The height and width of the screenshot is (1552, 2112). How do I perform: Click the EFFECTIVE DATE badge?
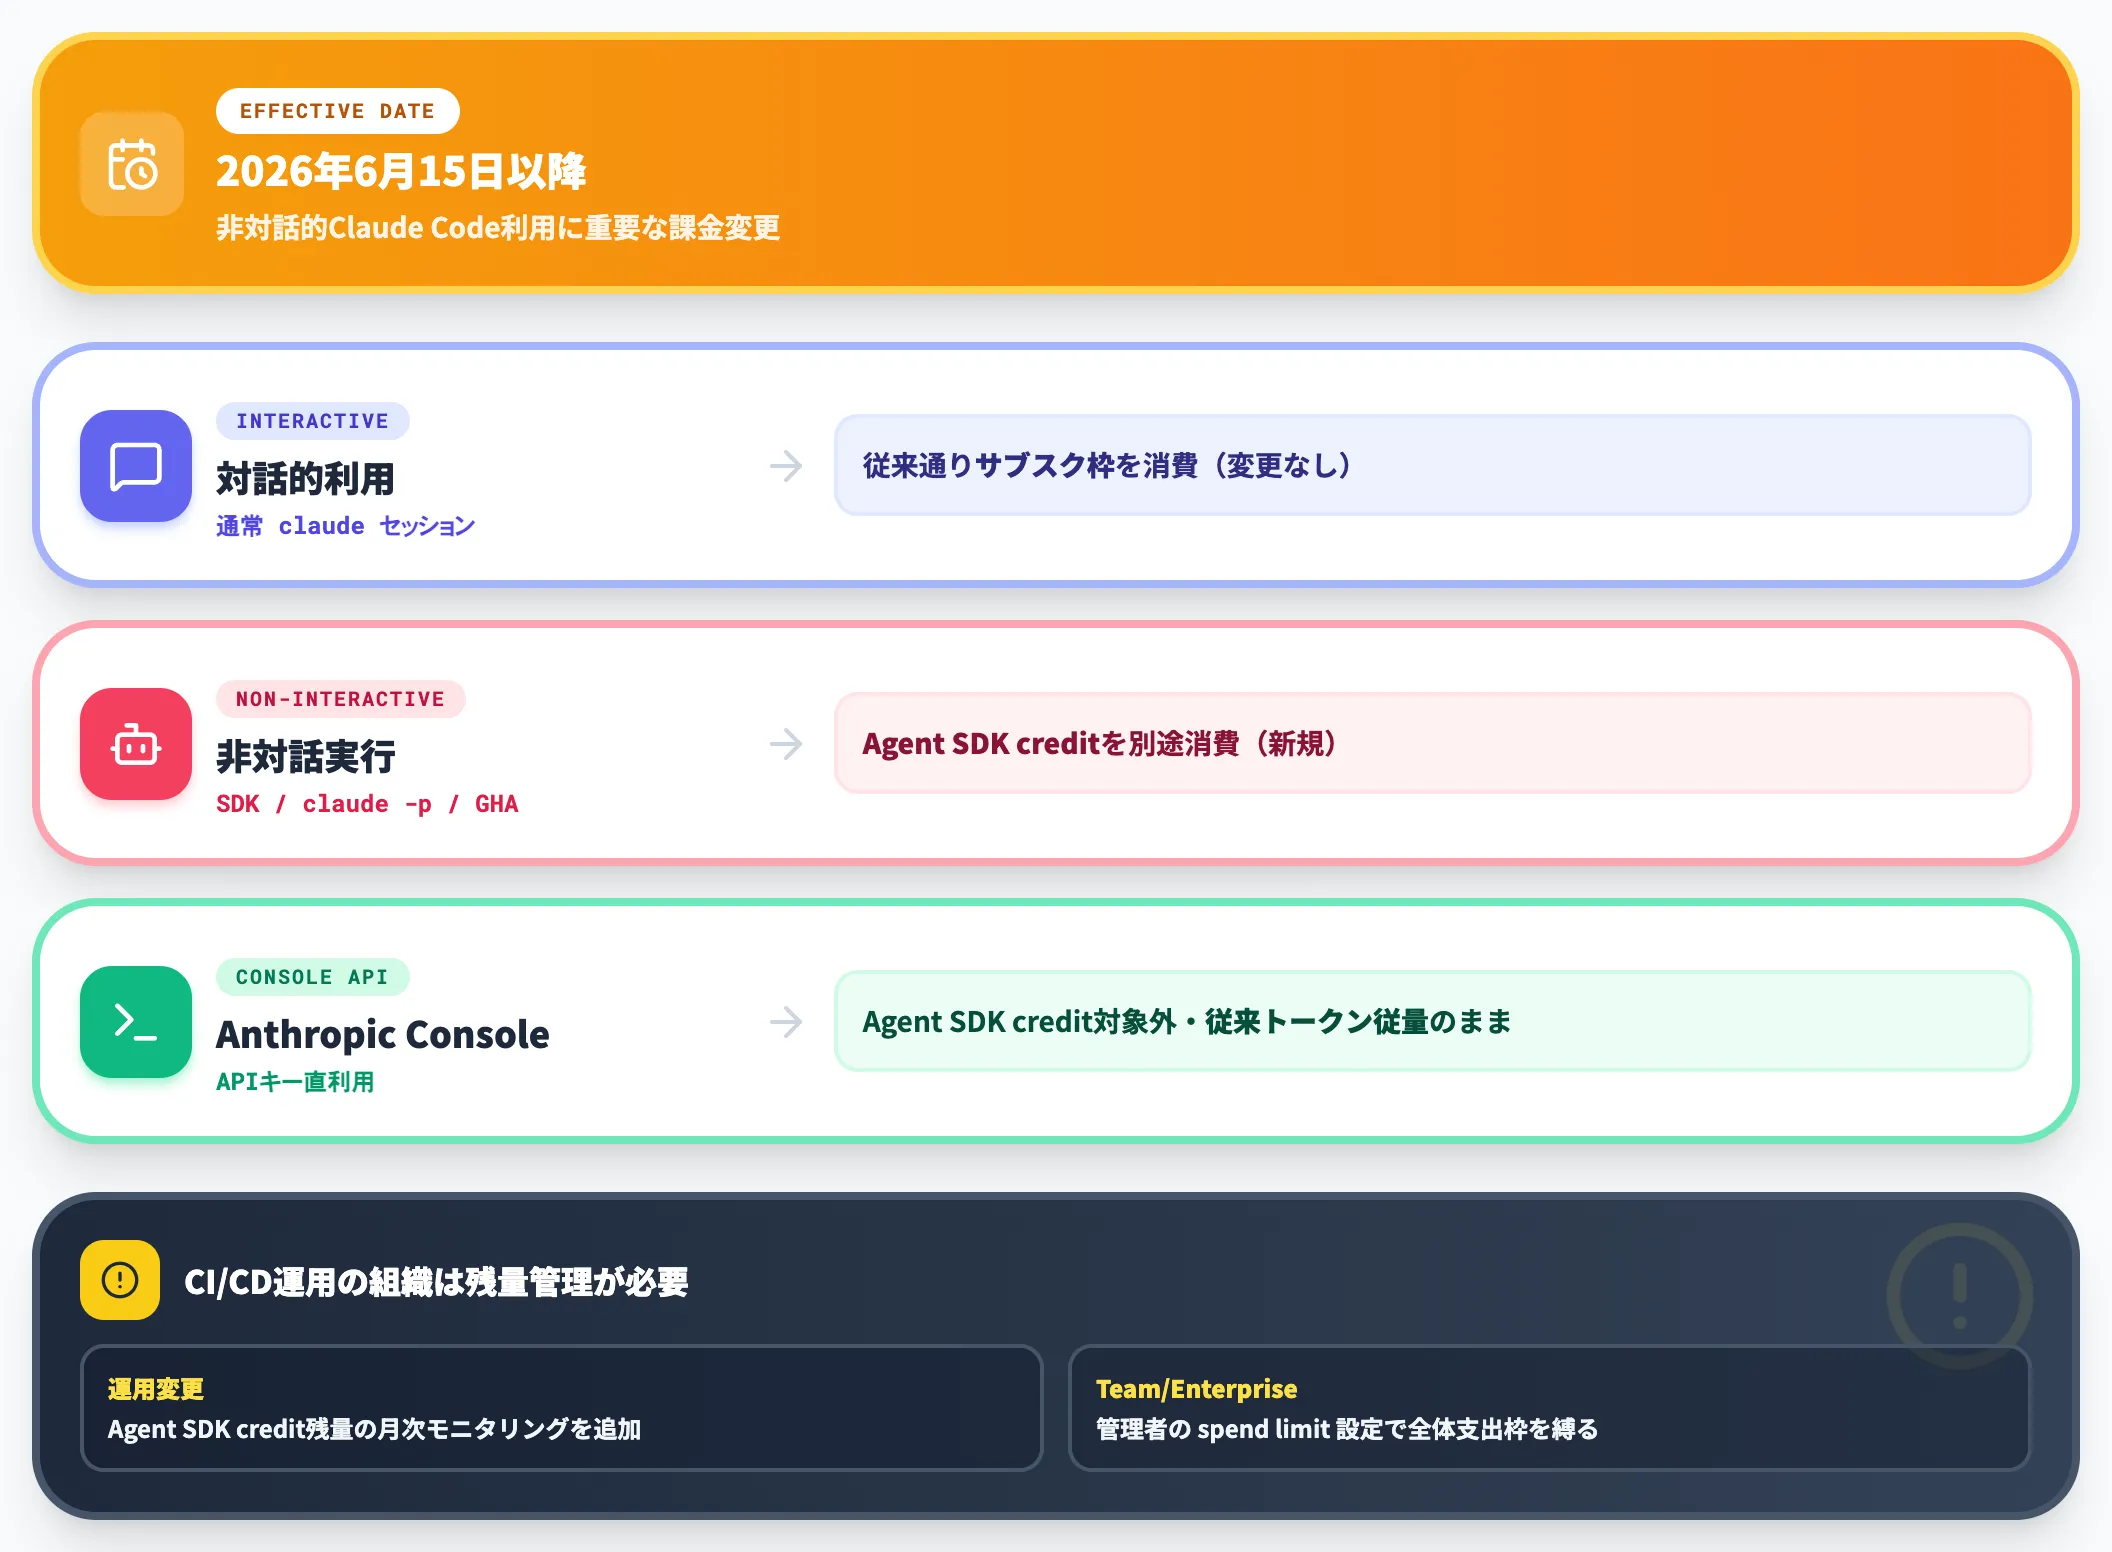click(338, 111)
